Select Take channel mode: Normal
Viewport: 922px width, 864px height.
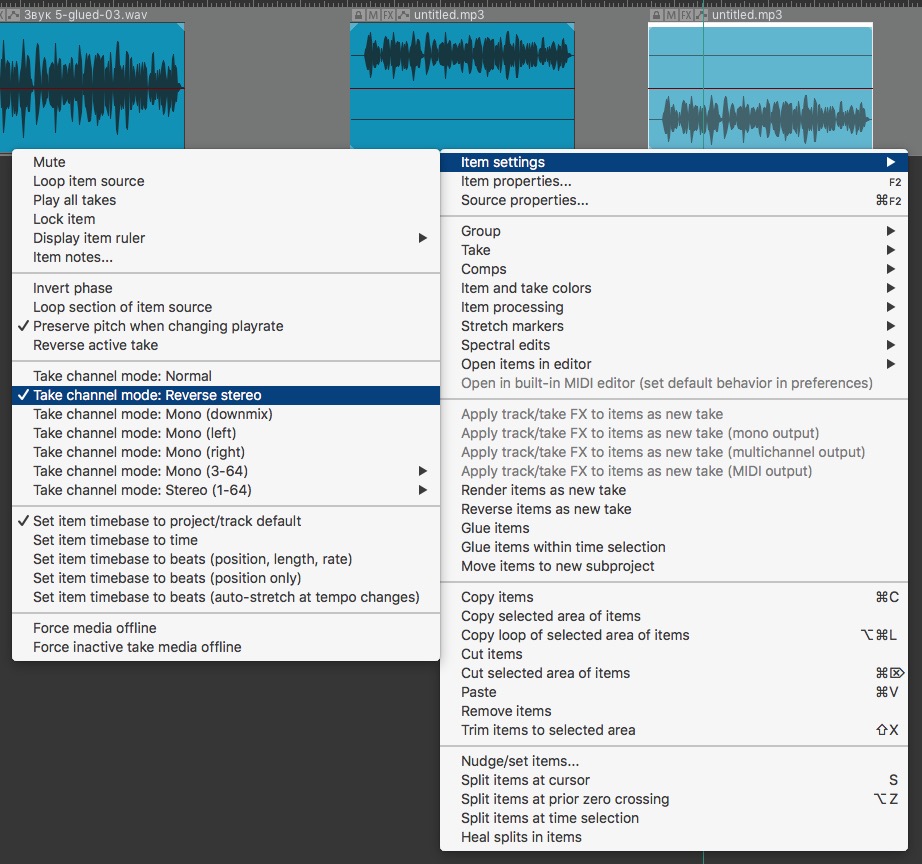[x=226, y=376]
